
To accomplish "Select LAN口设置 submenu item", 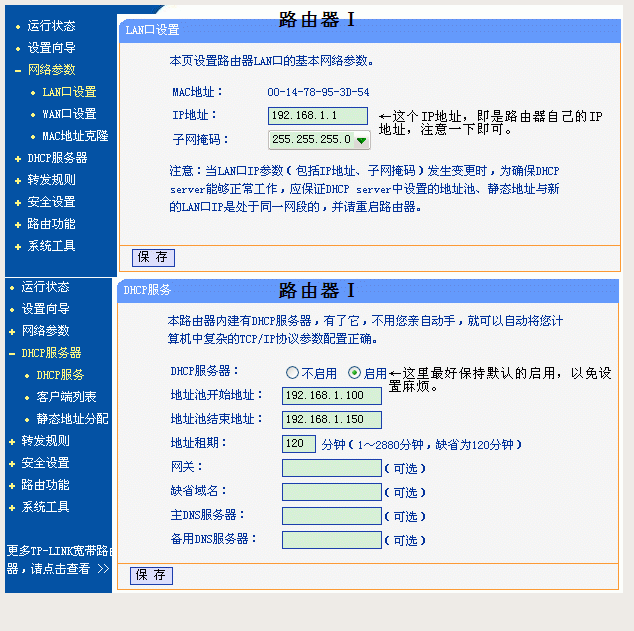I will (69, 92).
